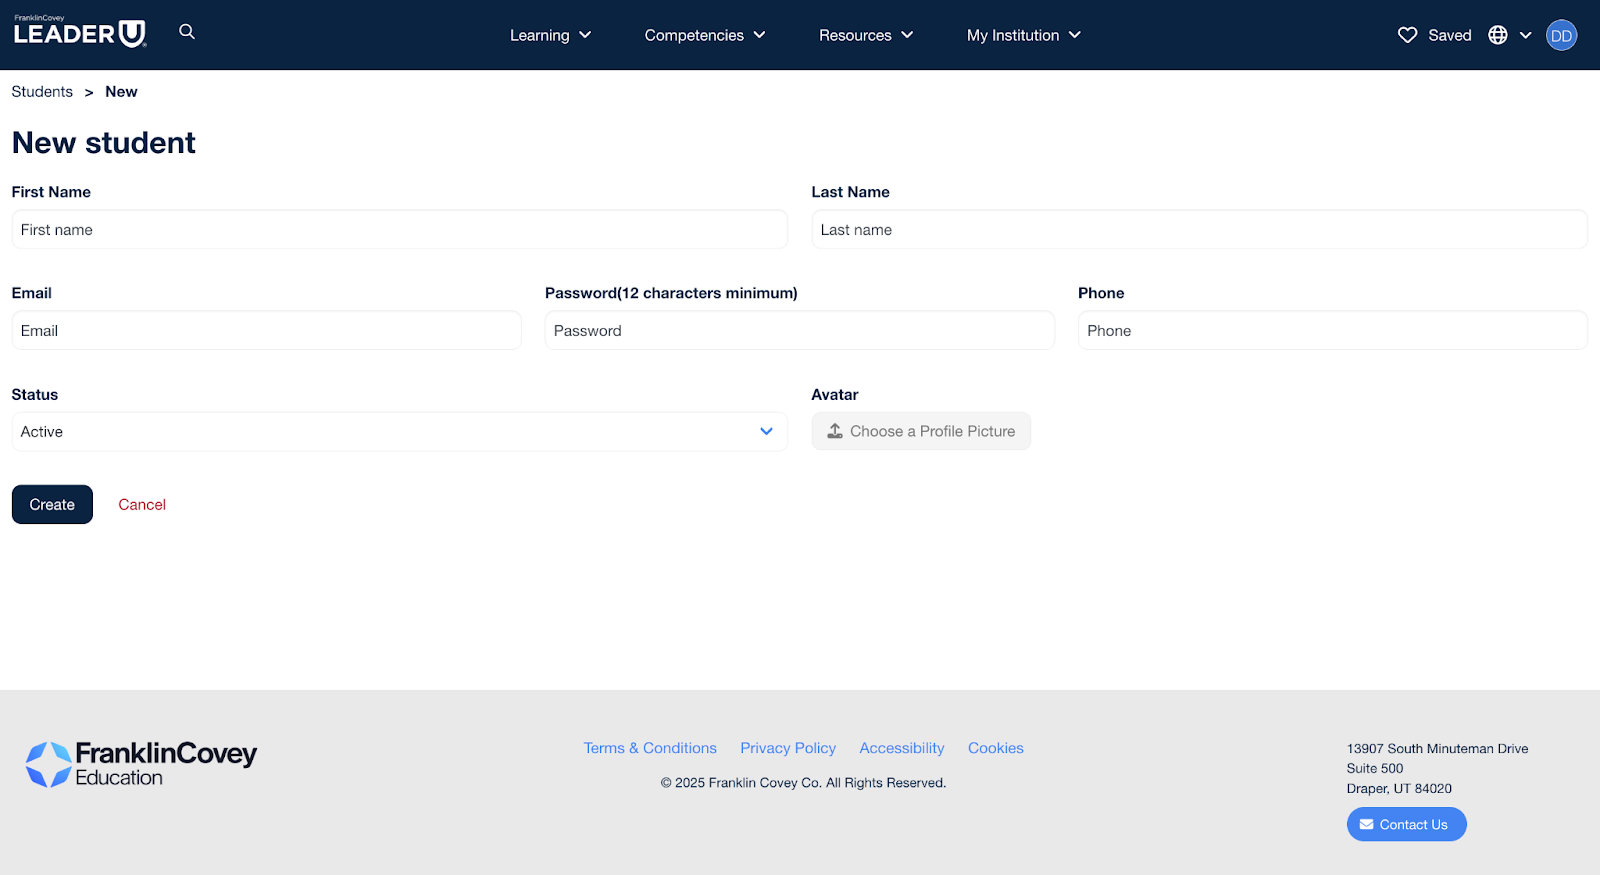Open search with the magnifier icon

click(x=187, y=32)
